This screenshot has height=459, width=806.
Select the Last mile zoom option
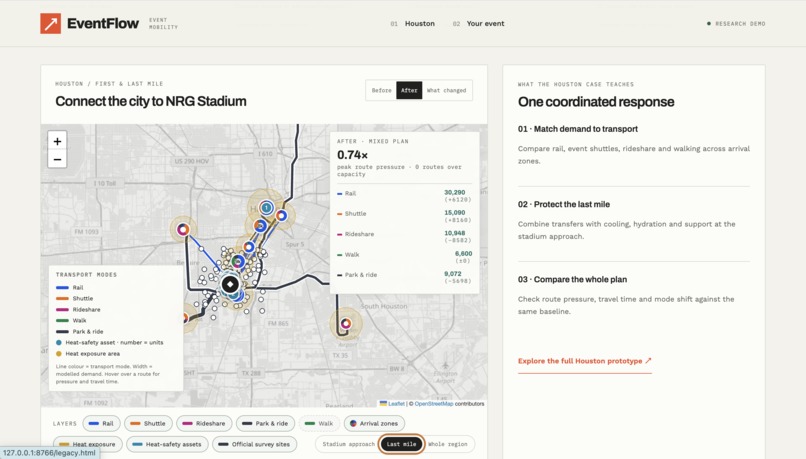point(401,444)
